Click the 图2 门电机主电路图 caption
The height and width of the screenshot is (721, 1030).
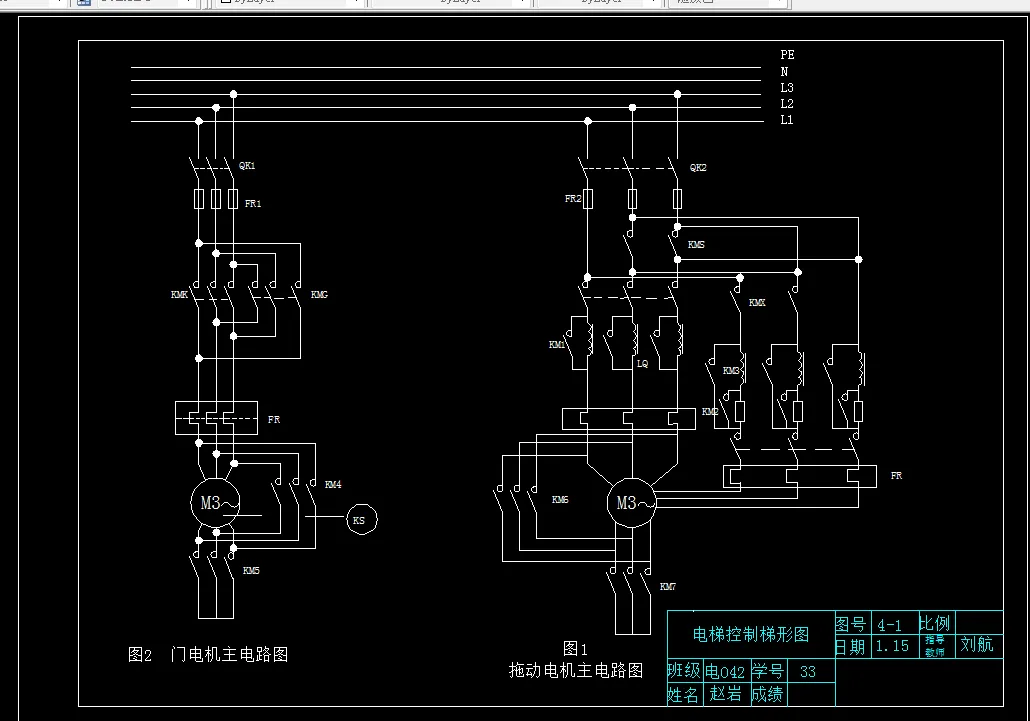(x=207, y=653)
